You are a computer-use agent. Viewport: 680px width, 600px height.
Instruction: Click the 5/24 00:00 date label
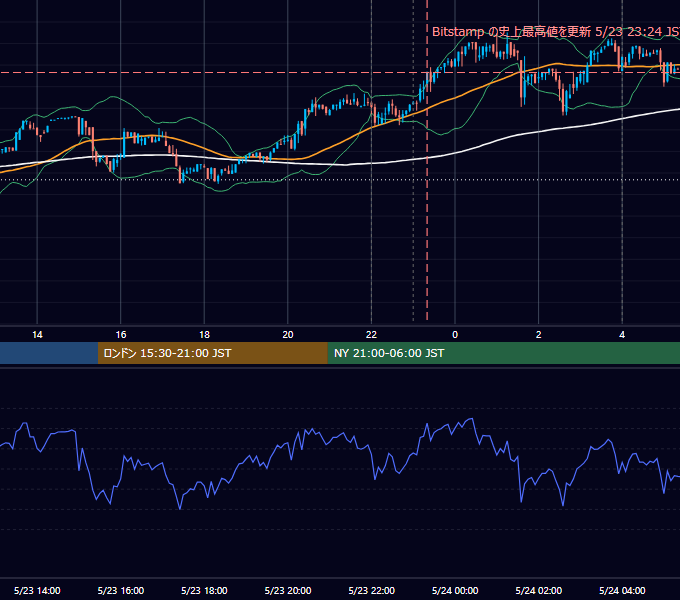(455, 590)
